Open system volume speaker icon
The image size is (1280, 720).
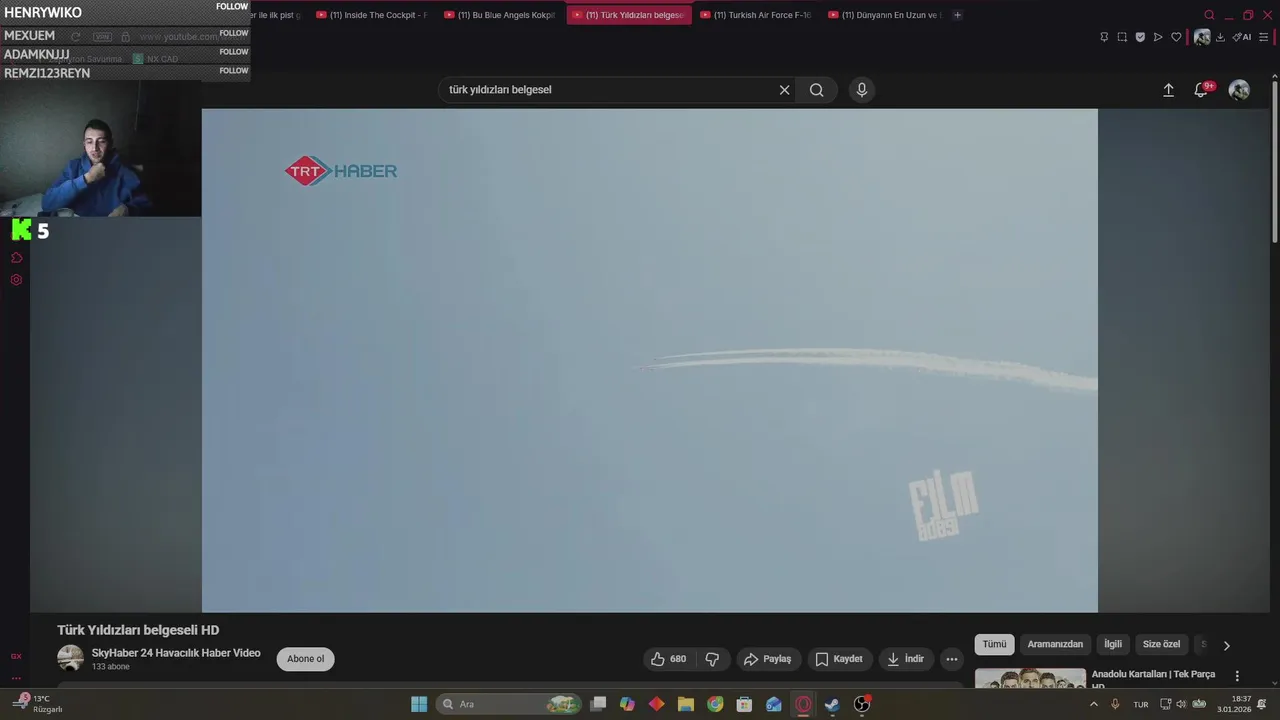[x=1181, y=704]
